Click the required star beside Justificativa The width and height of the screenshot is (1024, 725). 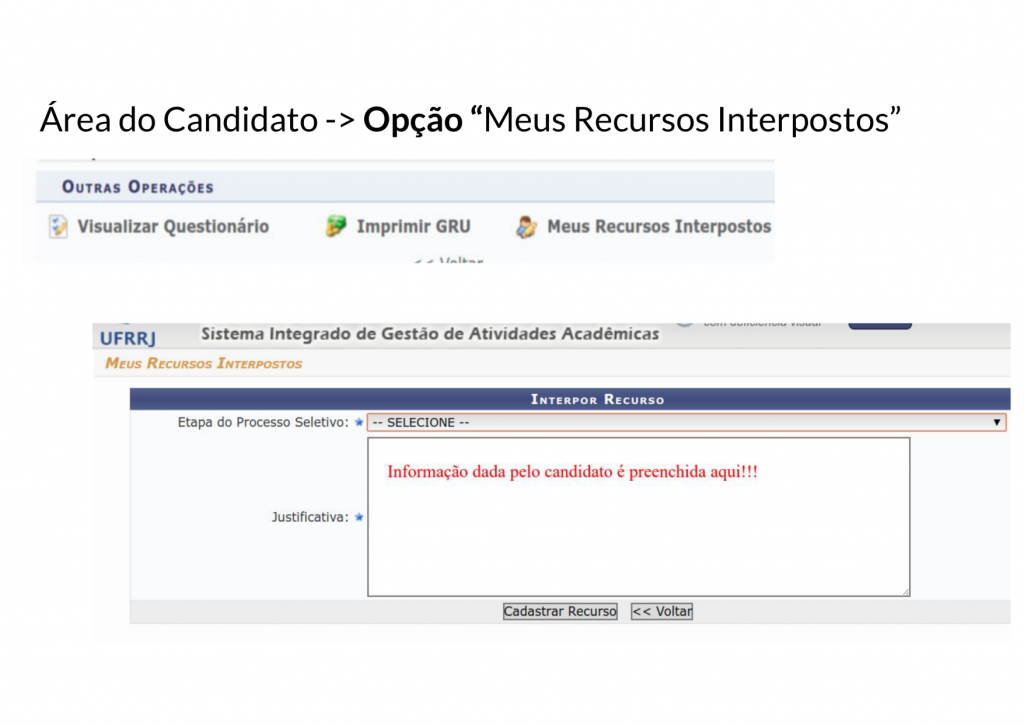coord(359,517)
